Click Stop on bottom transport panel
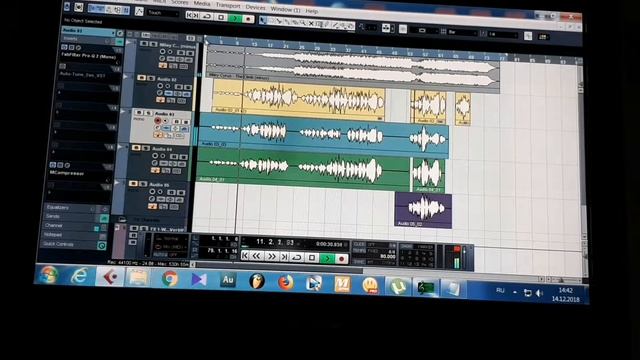Viewport: 640px width, 360px height. point(312,258)
